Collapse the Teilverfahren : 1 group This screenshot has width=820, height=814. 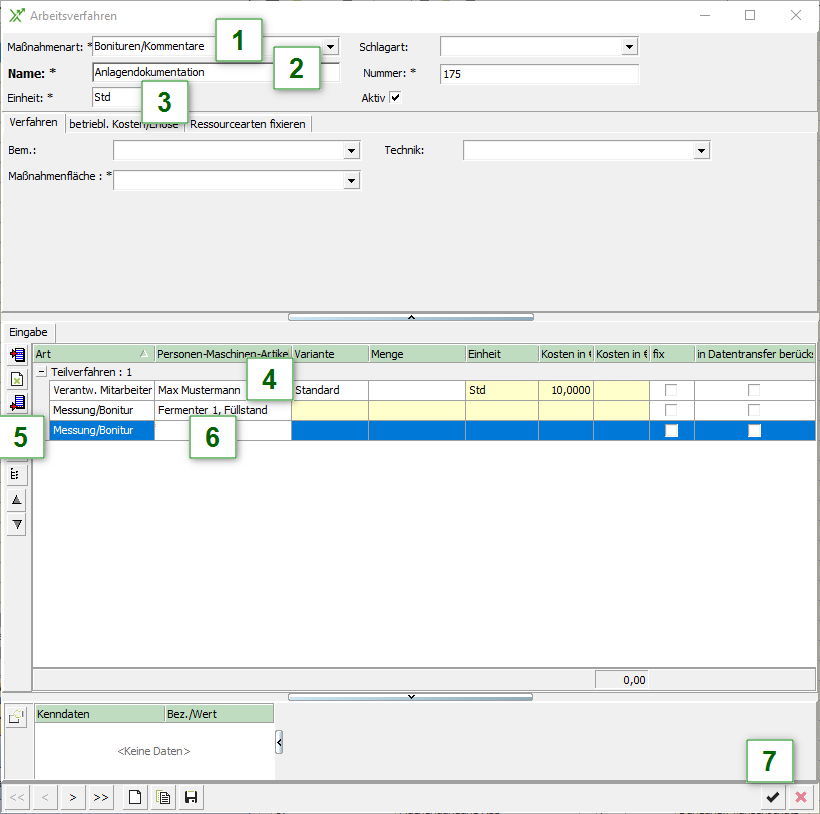pos(42,371)
